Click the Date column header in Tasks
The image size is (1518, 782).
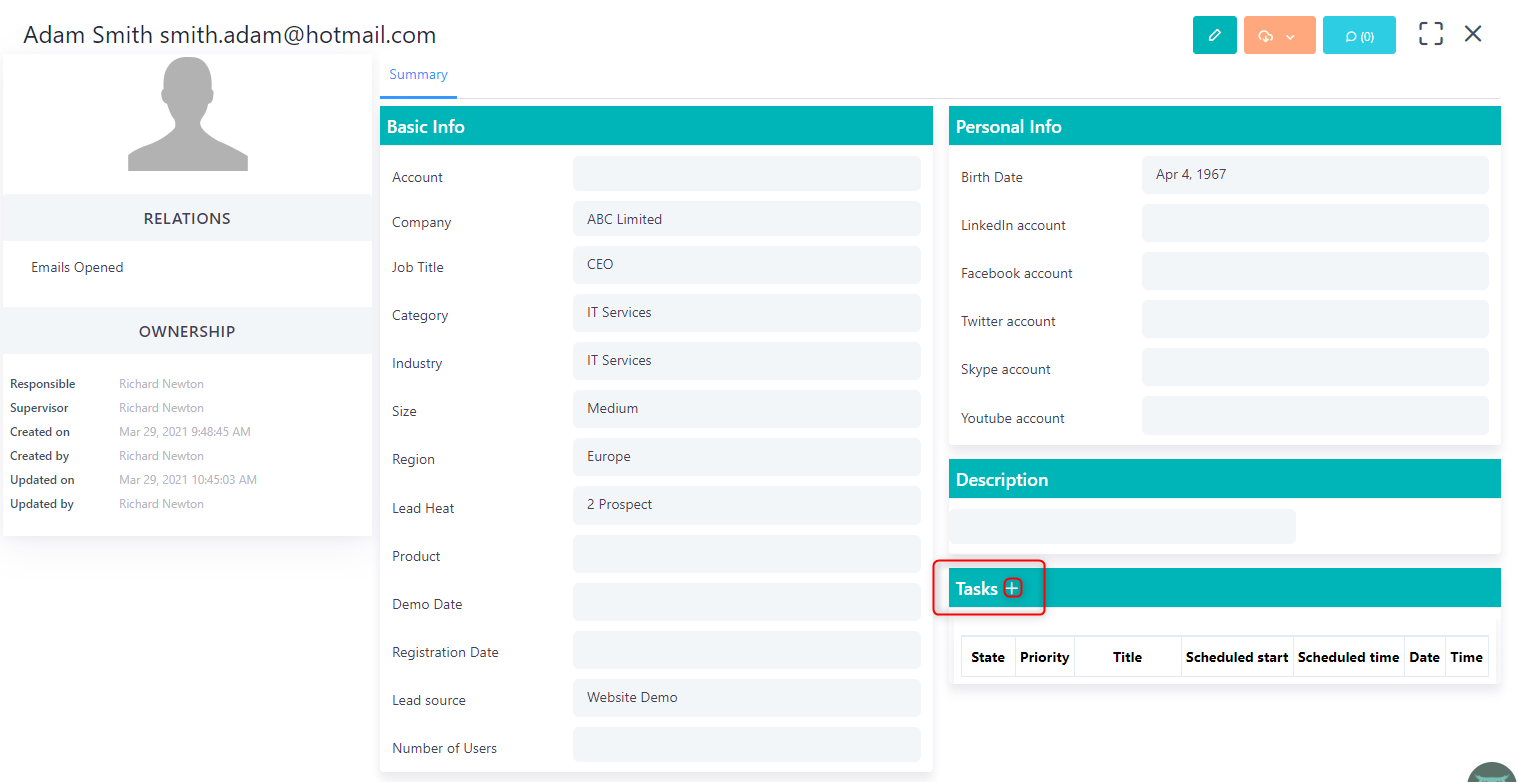click(x=1425, y=657)
